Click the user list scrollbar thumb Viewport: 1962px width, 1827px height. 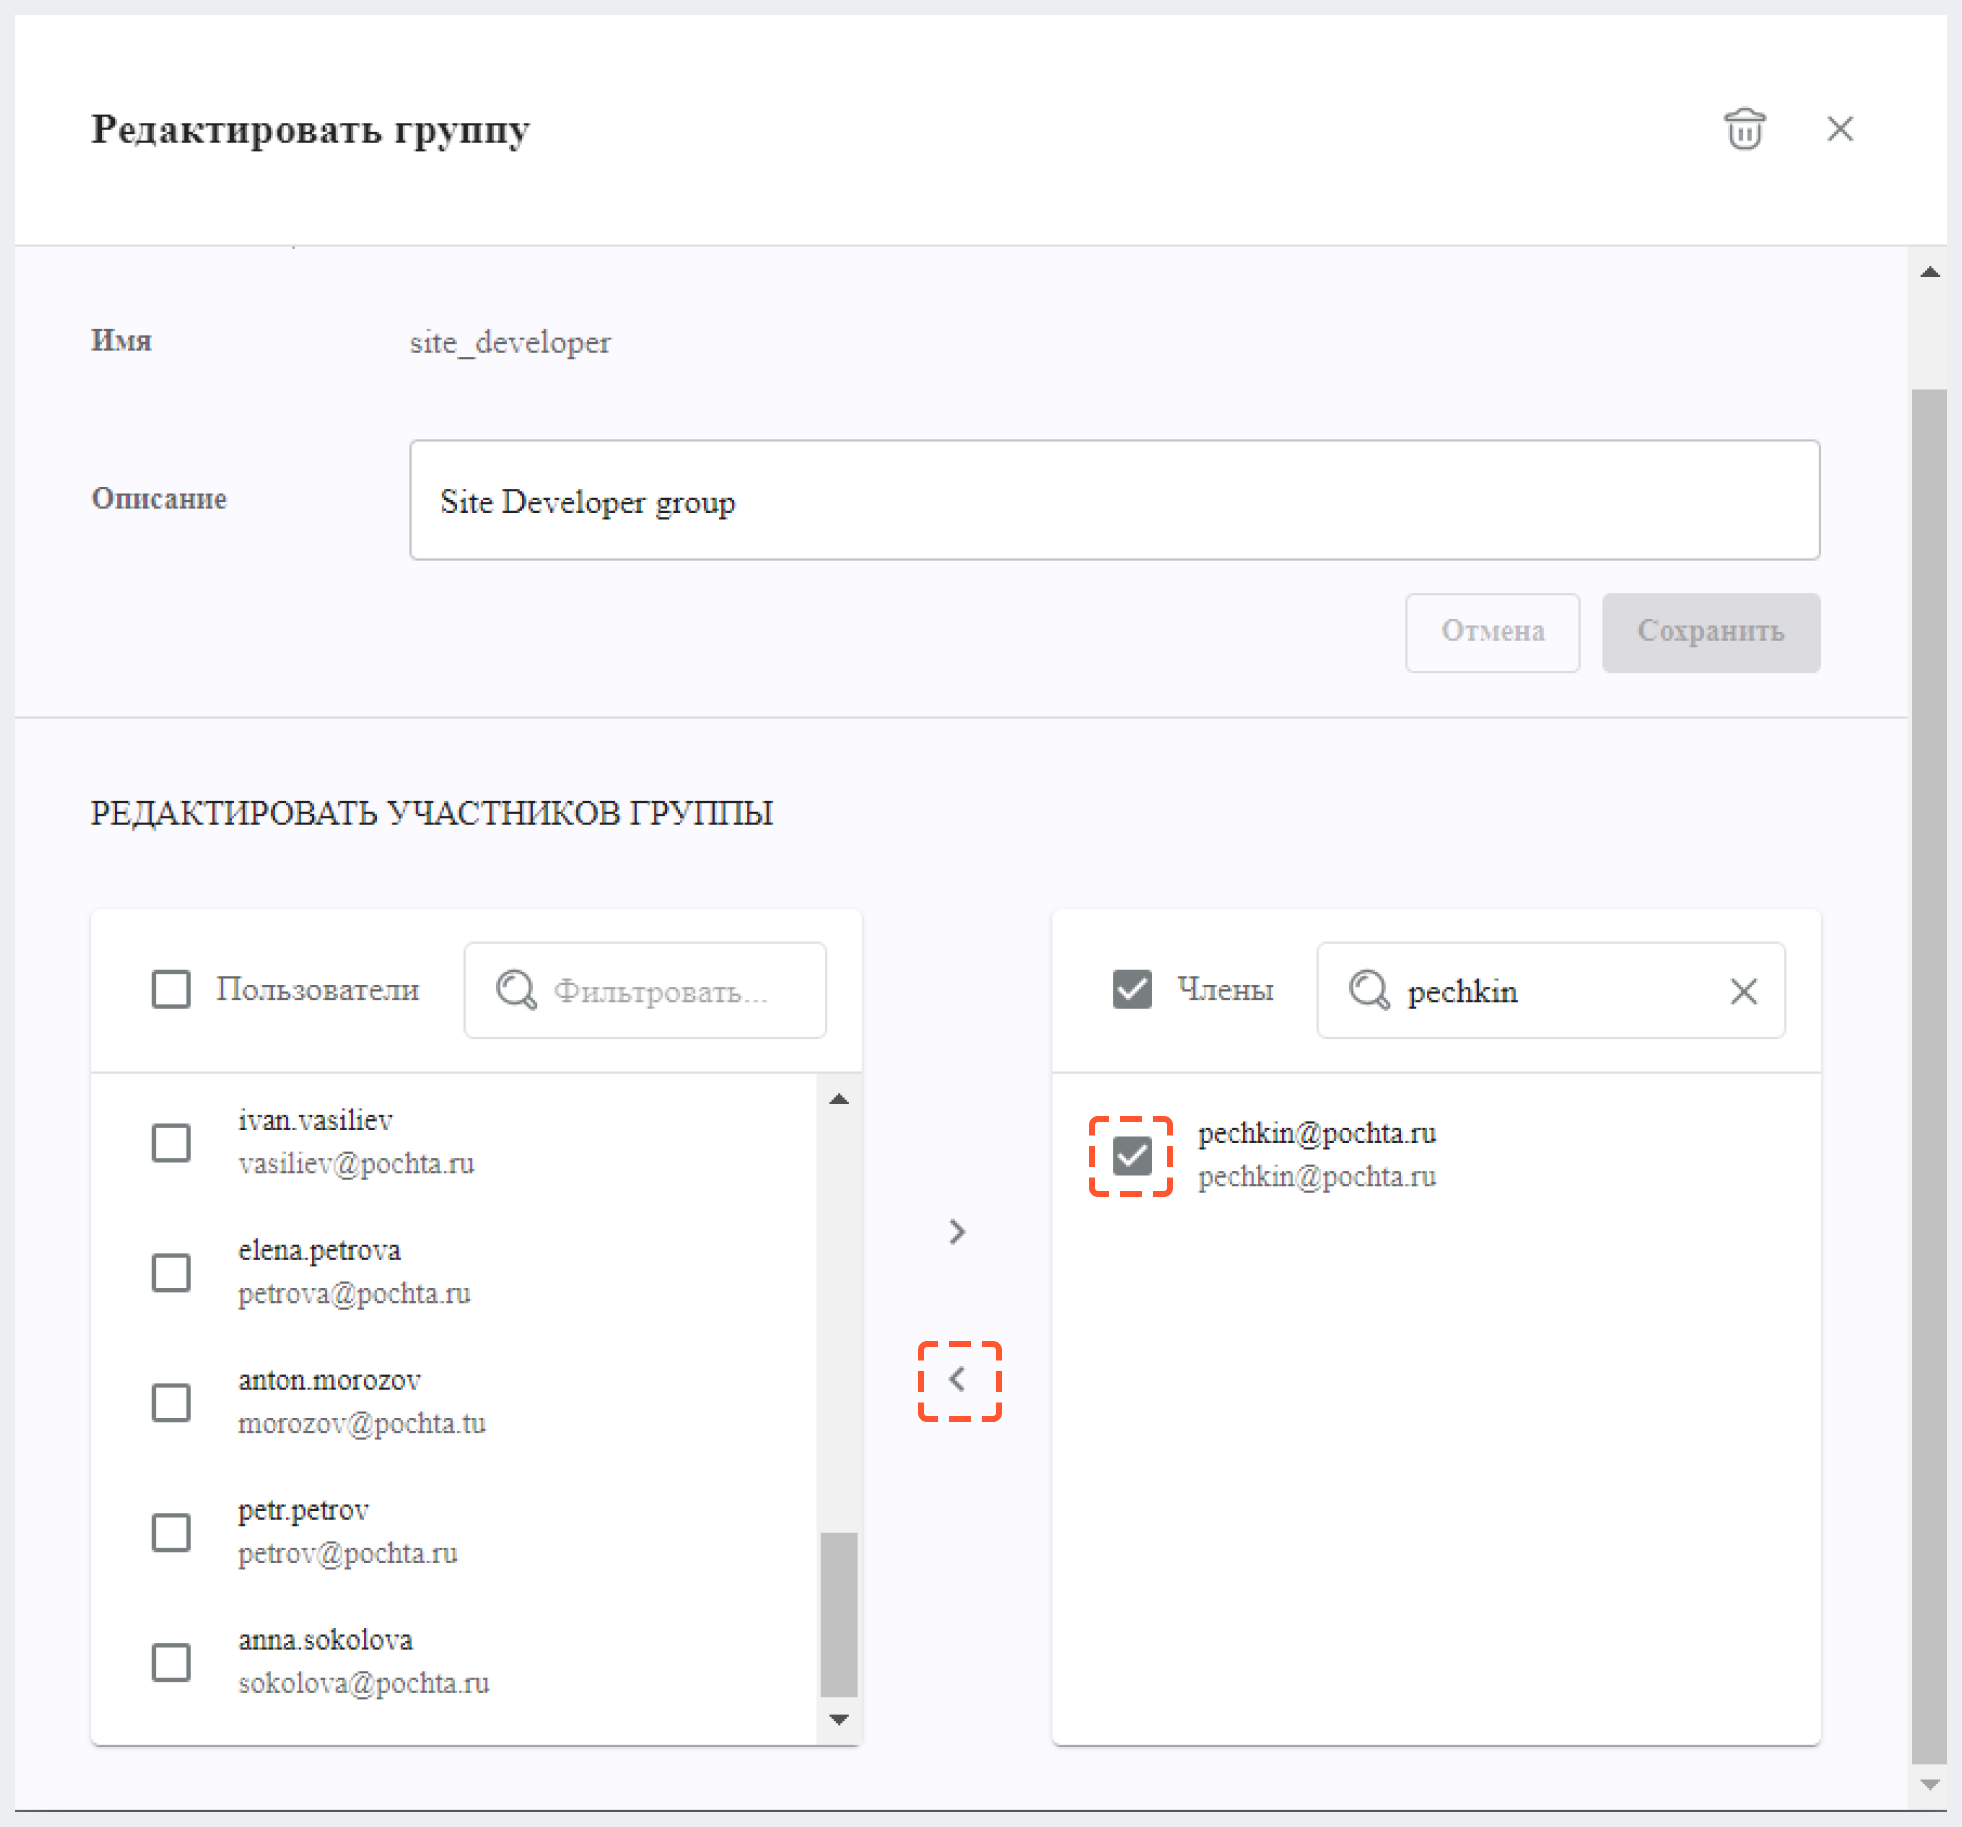pyautogui.click(x=839, y=1614)
